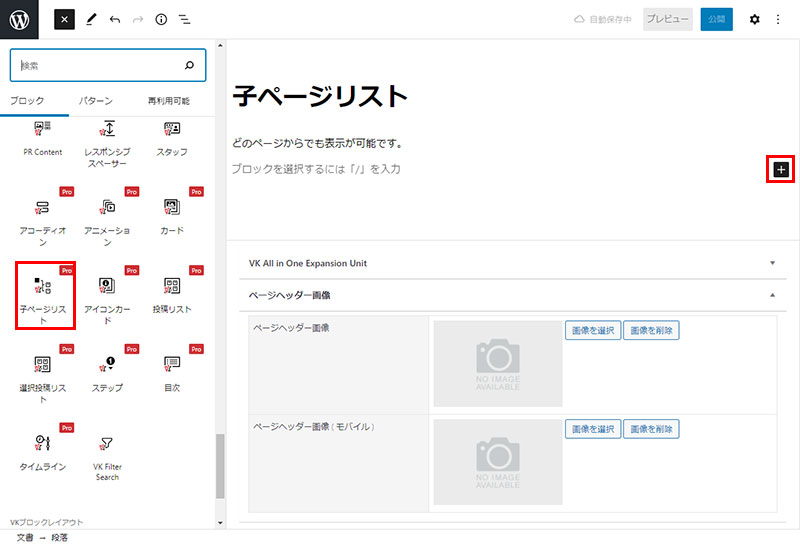Switch to the パターン tab
This screenshot has height=545, width=800.
tap(95, 101)
